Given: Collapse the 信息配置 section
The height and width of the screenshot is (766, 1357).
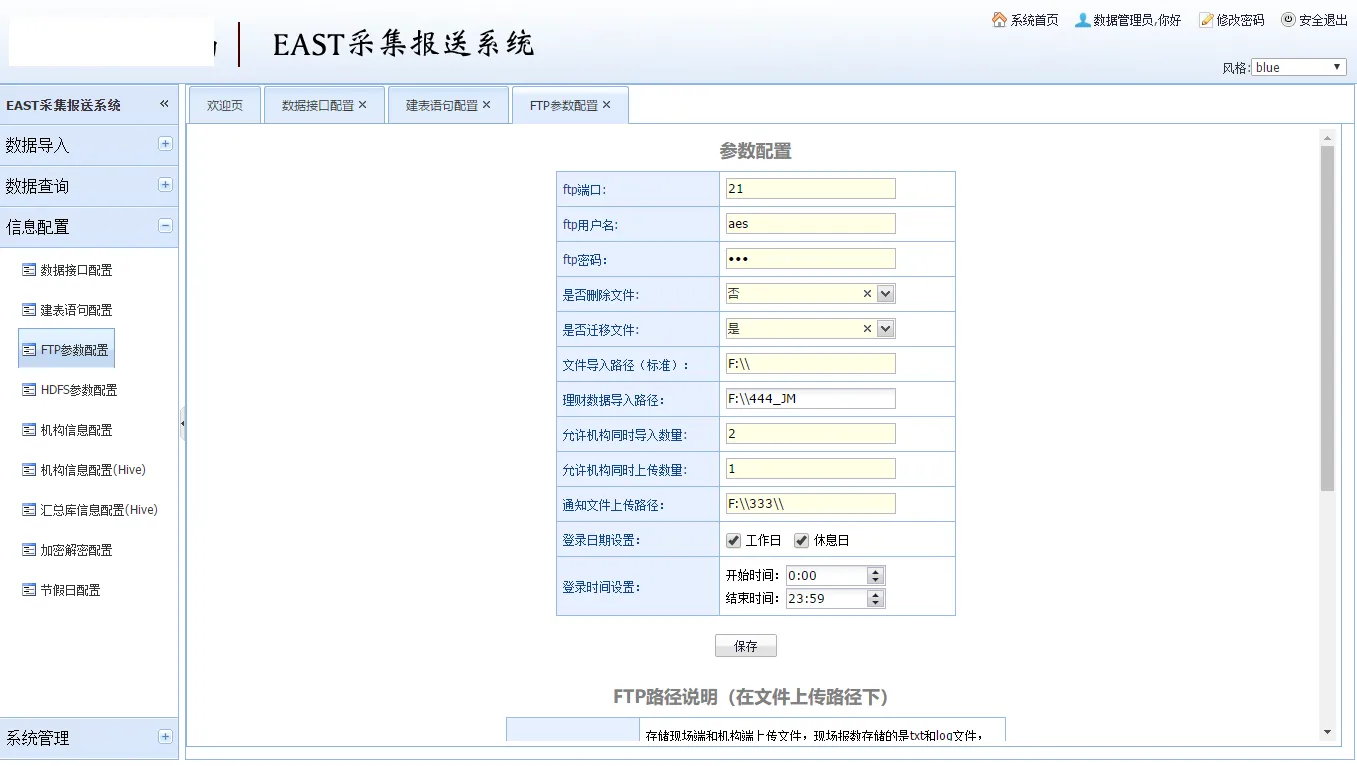Looking at the screenshot, I should pyautogui.click(x=165, y=226).
